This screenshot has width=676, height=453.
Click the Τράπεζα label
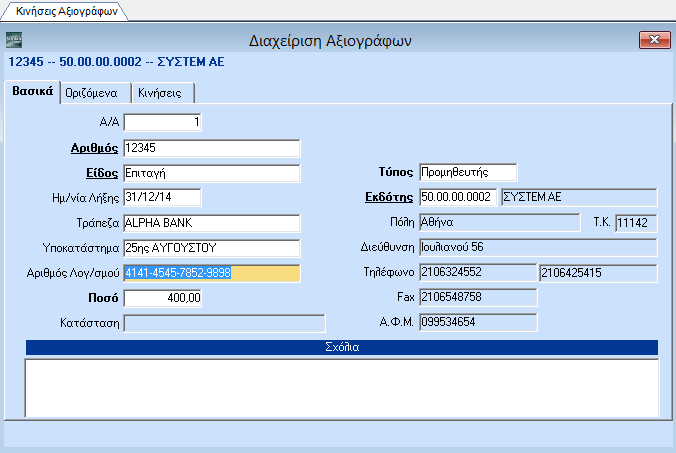97,223
